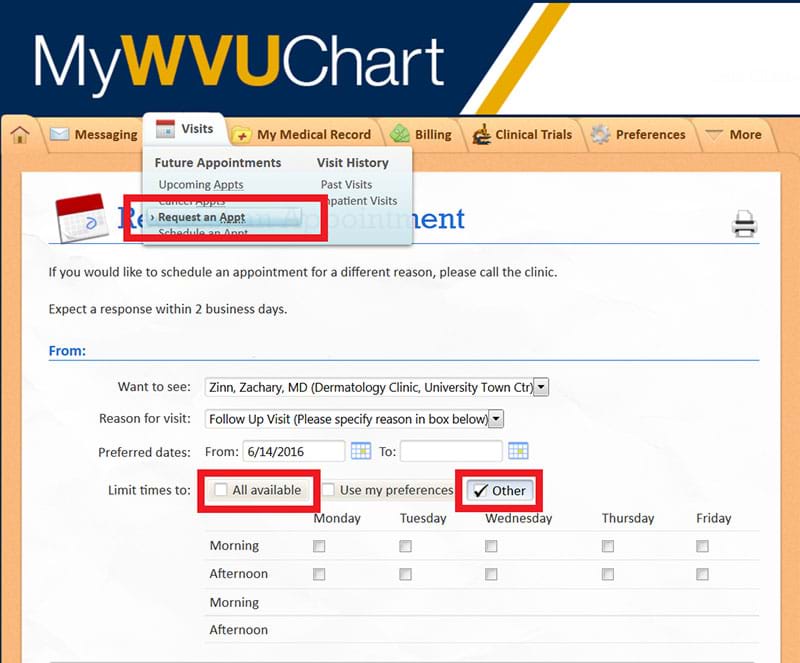Click the Thursday column header
Viewport: 800px width, 663px height.
pyautogui.click(x=628, y=519)
